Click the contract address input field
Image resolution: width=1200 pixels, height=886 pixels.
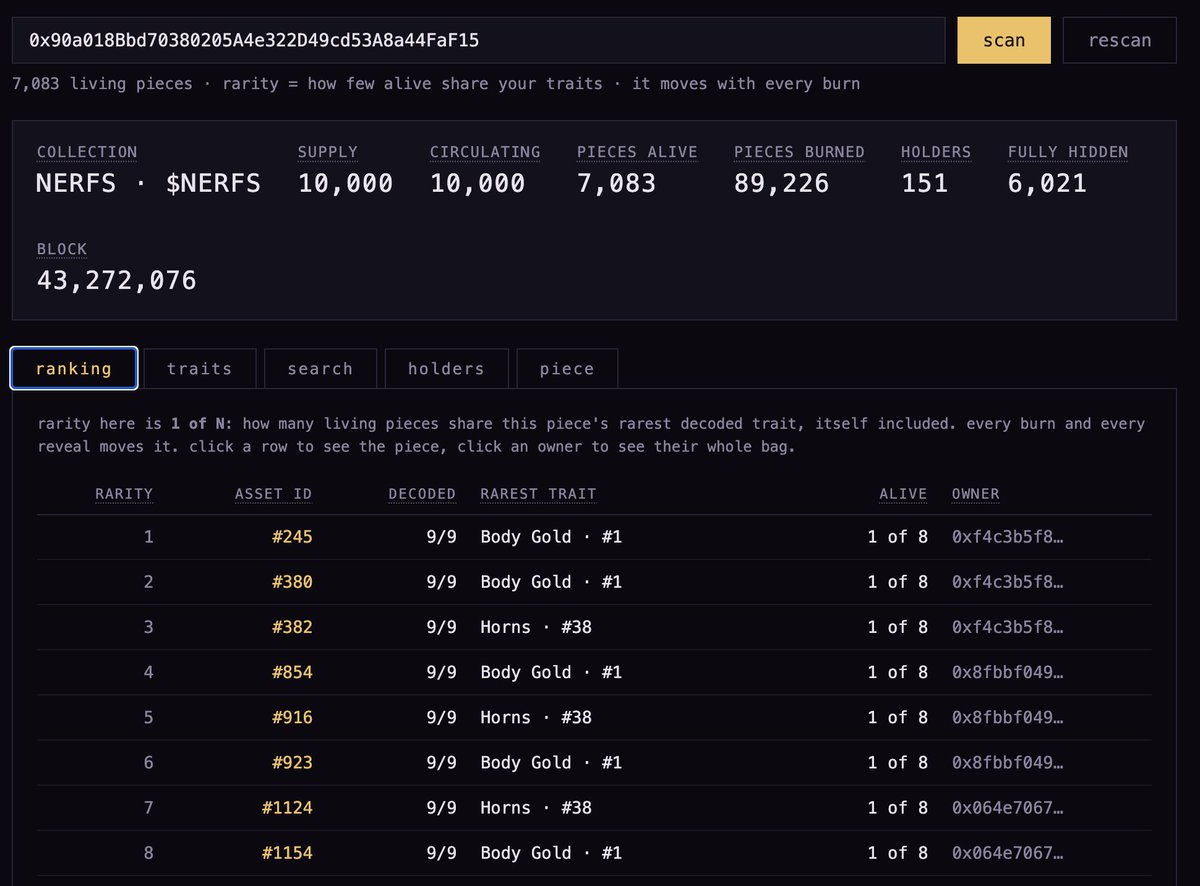[x=478, y=40]
